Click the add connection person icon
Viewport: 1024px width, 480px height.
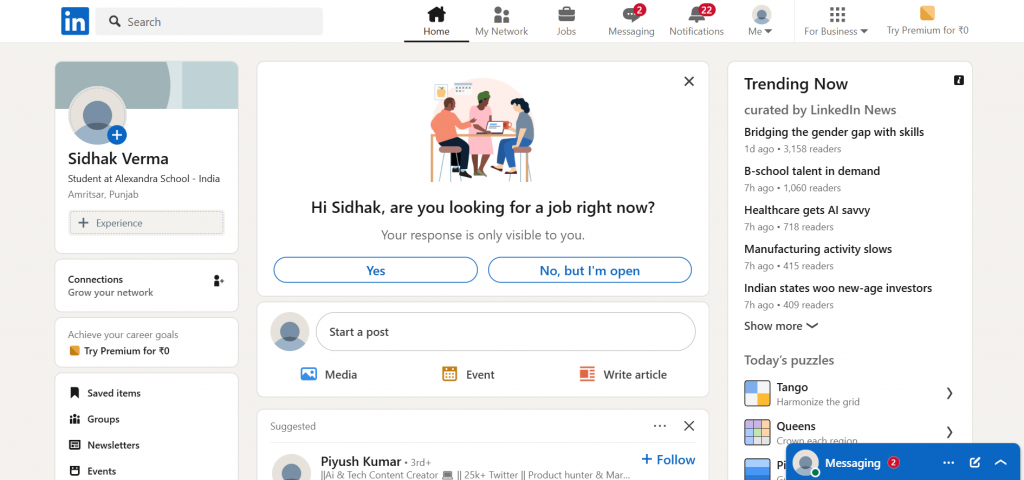[218, 281]
